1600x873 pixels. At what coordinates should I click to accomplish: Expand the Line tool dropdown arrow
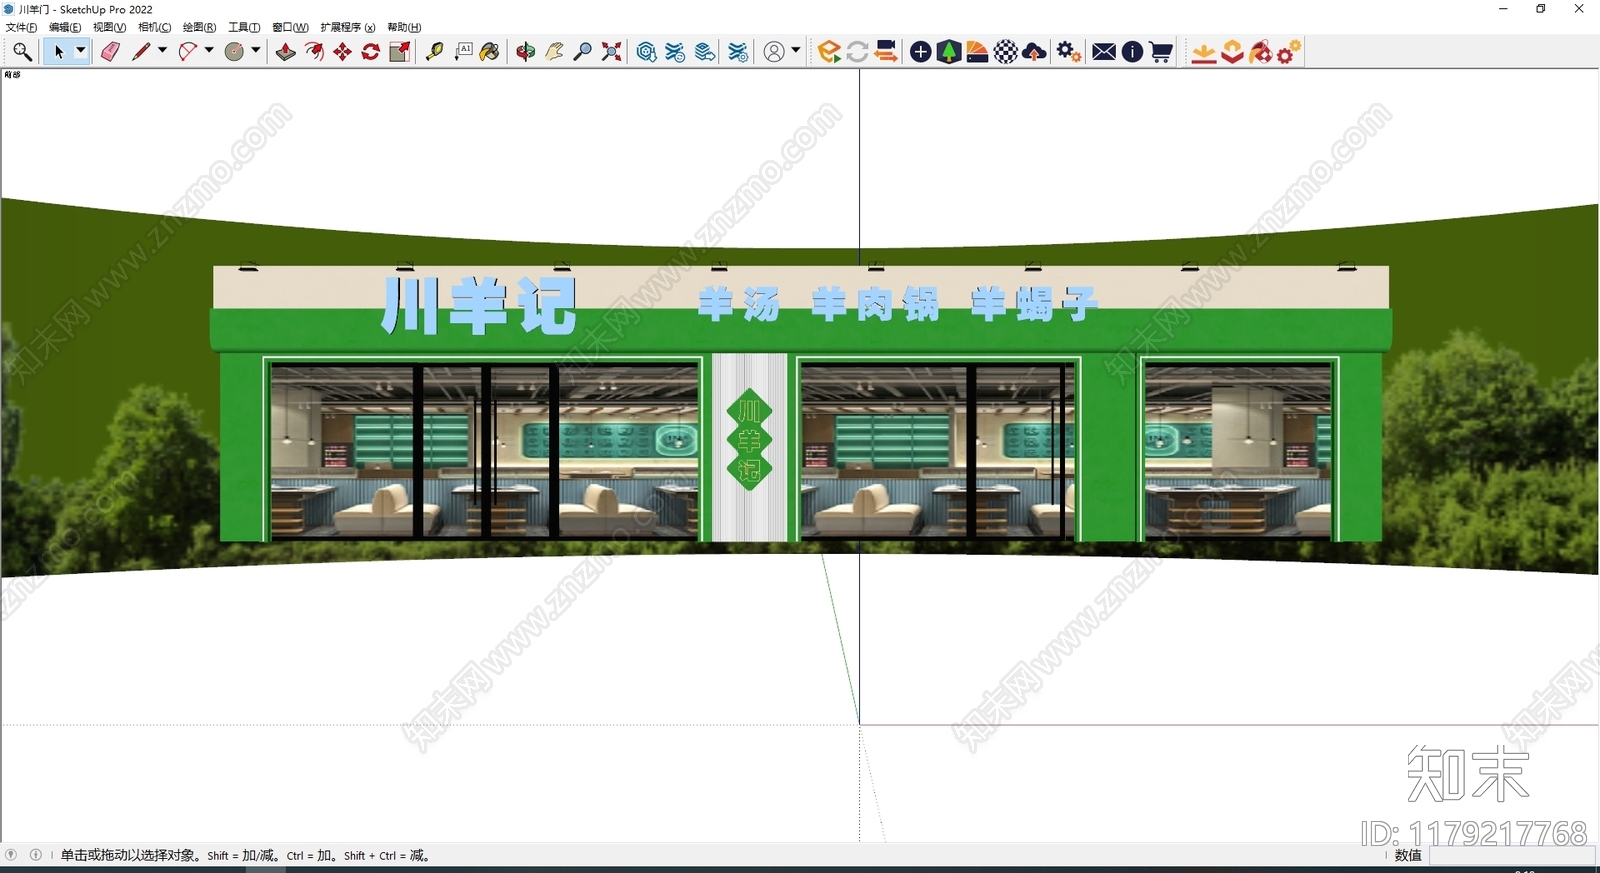point(163,51)
